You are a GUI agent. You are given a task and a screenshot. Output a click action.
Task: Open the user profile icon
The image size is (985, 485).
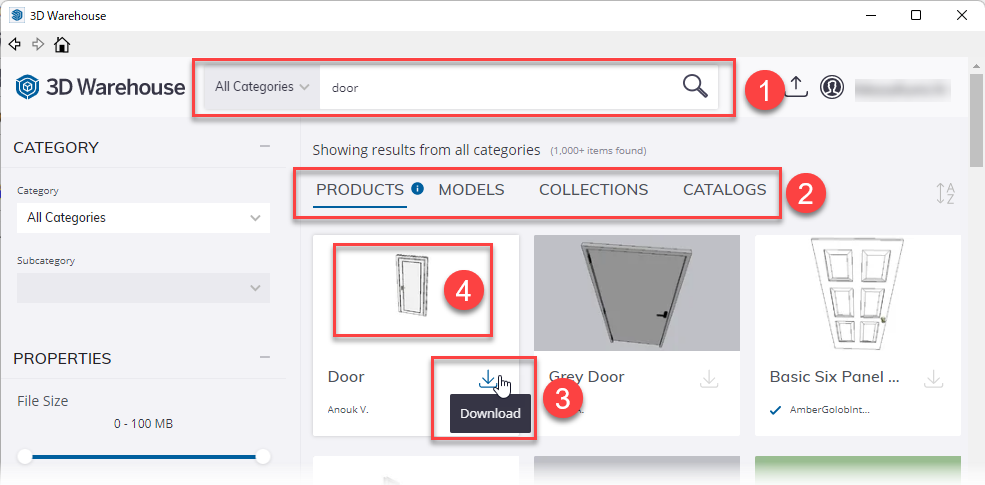tap(832, 87)
